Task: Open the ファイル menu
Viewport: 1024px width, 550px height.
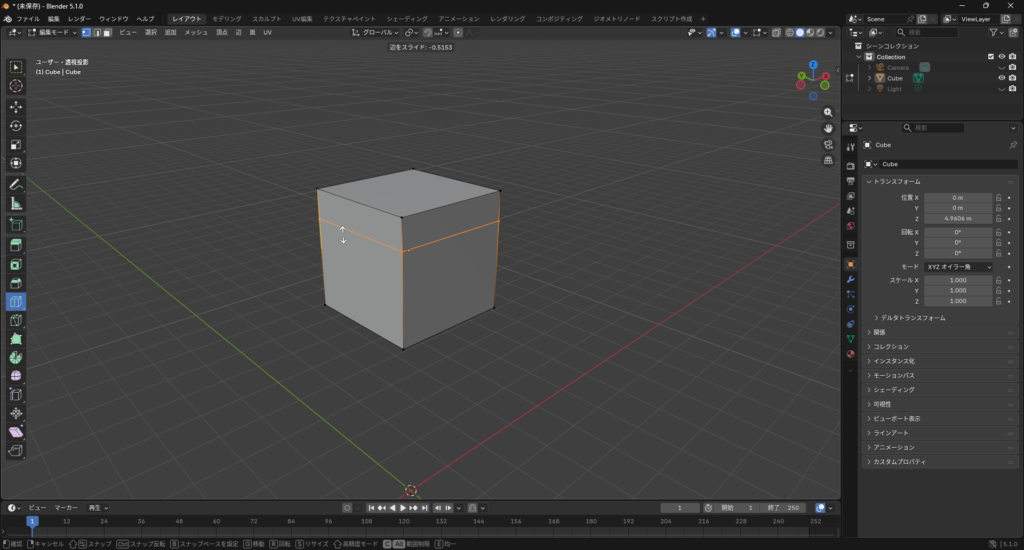Action: pos(28,19)
